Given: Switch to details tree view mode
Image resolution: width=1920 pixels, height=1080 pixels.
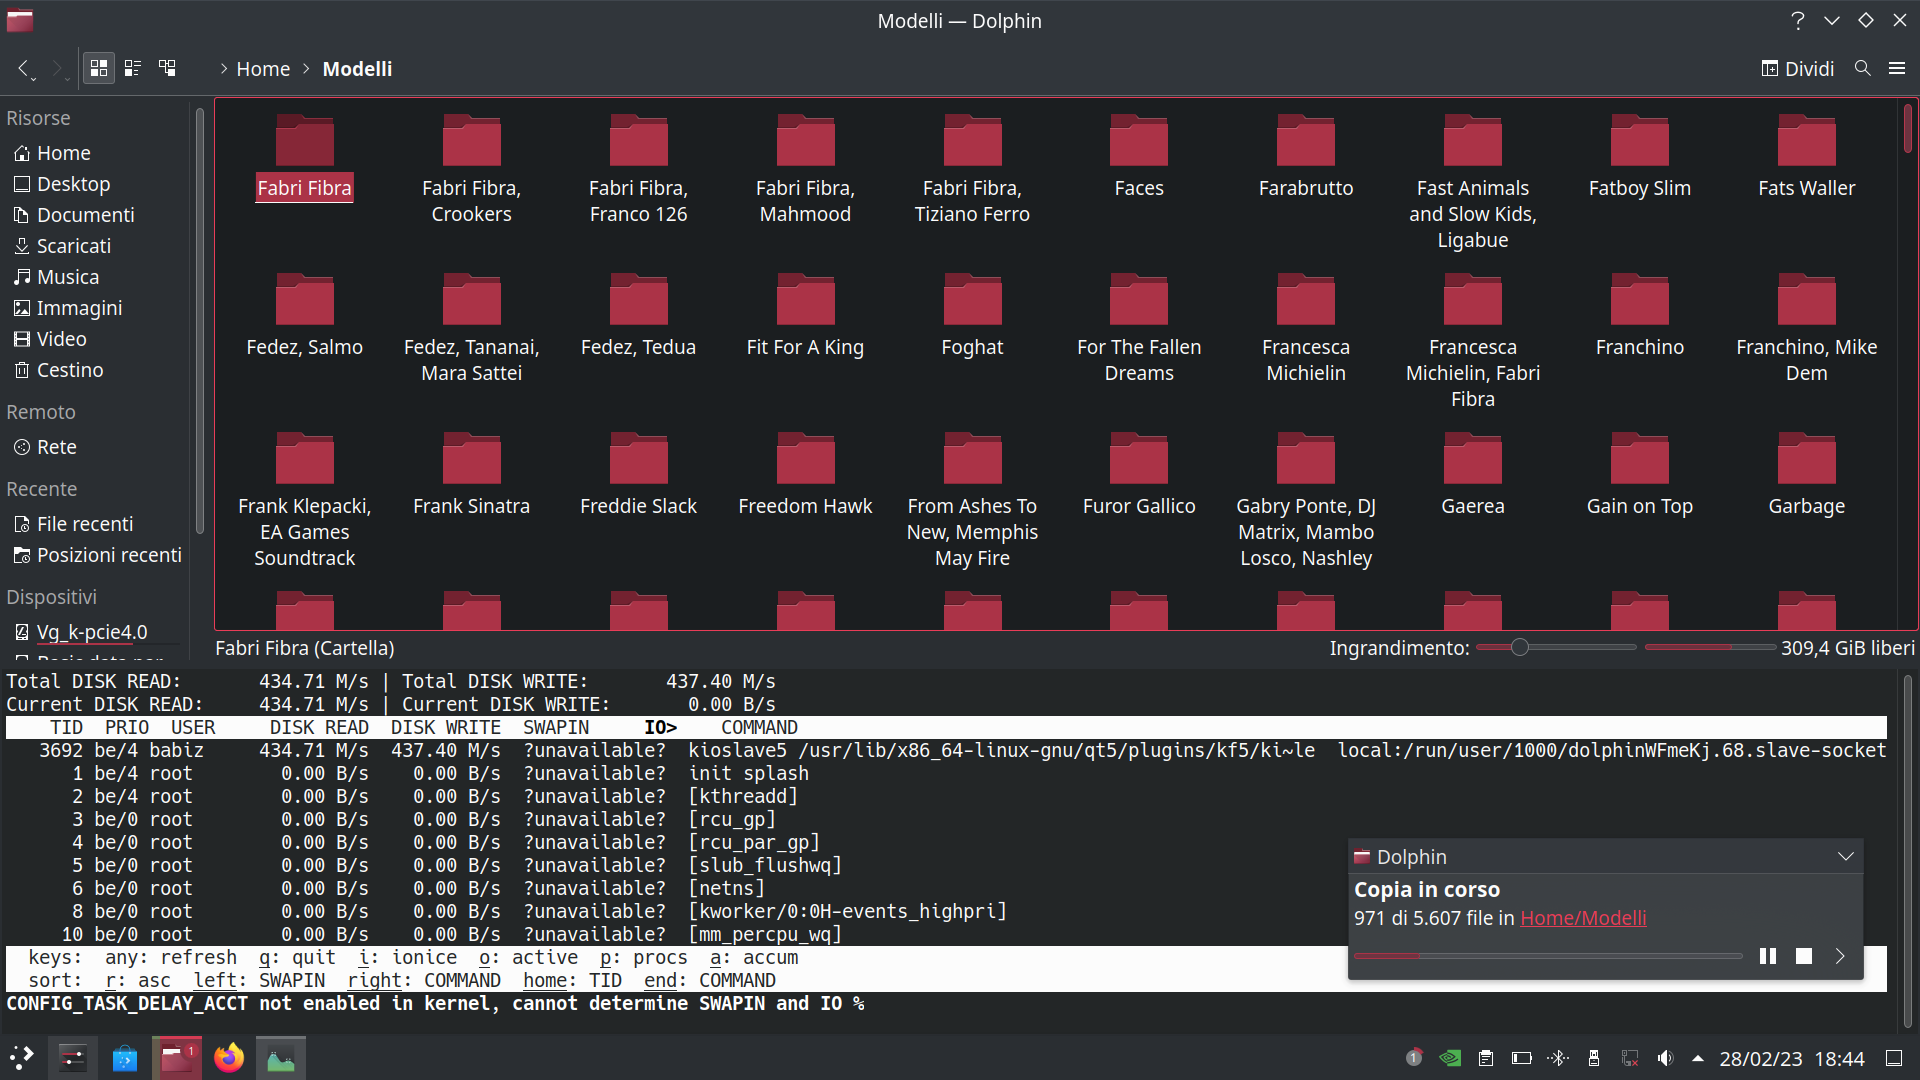Looking at the screenshot, I should (x=167, y=68).
